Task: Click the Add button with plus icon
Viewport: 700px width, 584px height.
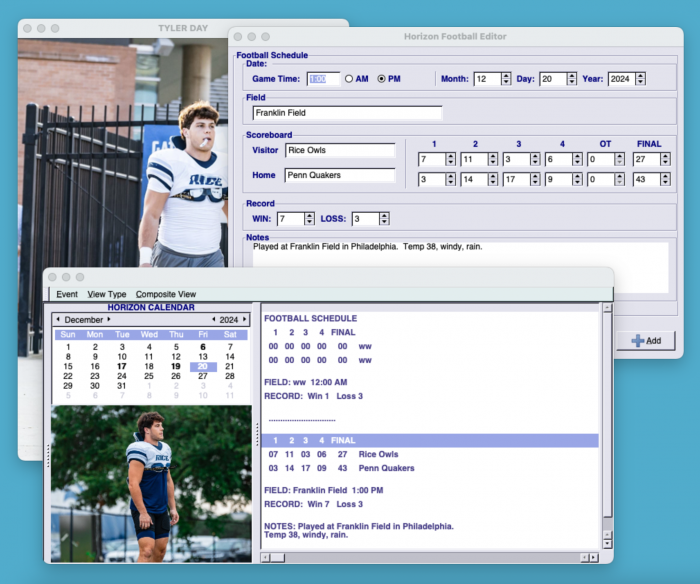Action: point(646,341)
